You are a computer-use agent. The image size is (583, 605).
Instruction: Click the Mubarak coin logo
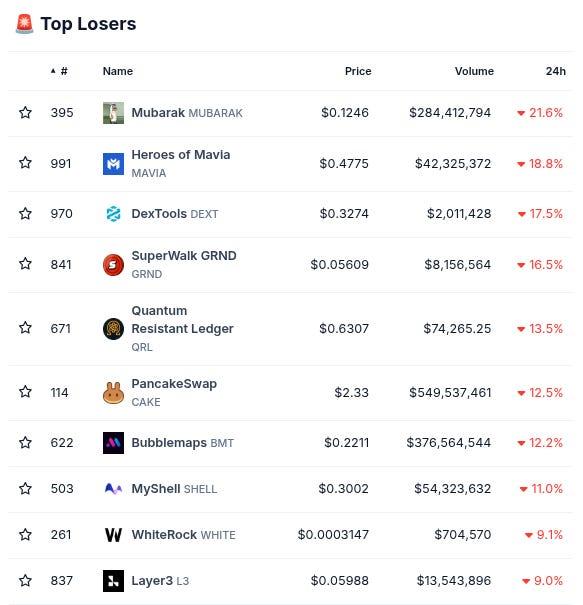[113, 113]
